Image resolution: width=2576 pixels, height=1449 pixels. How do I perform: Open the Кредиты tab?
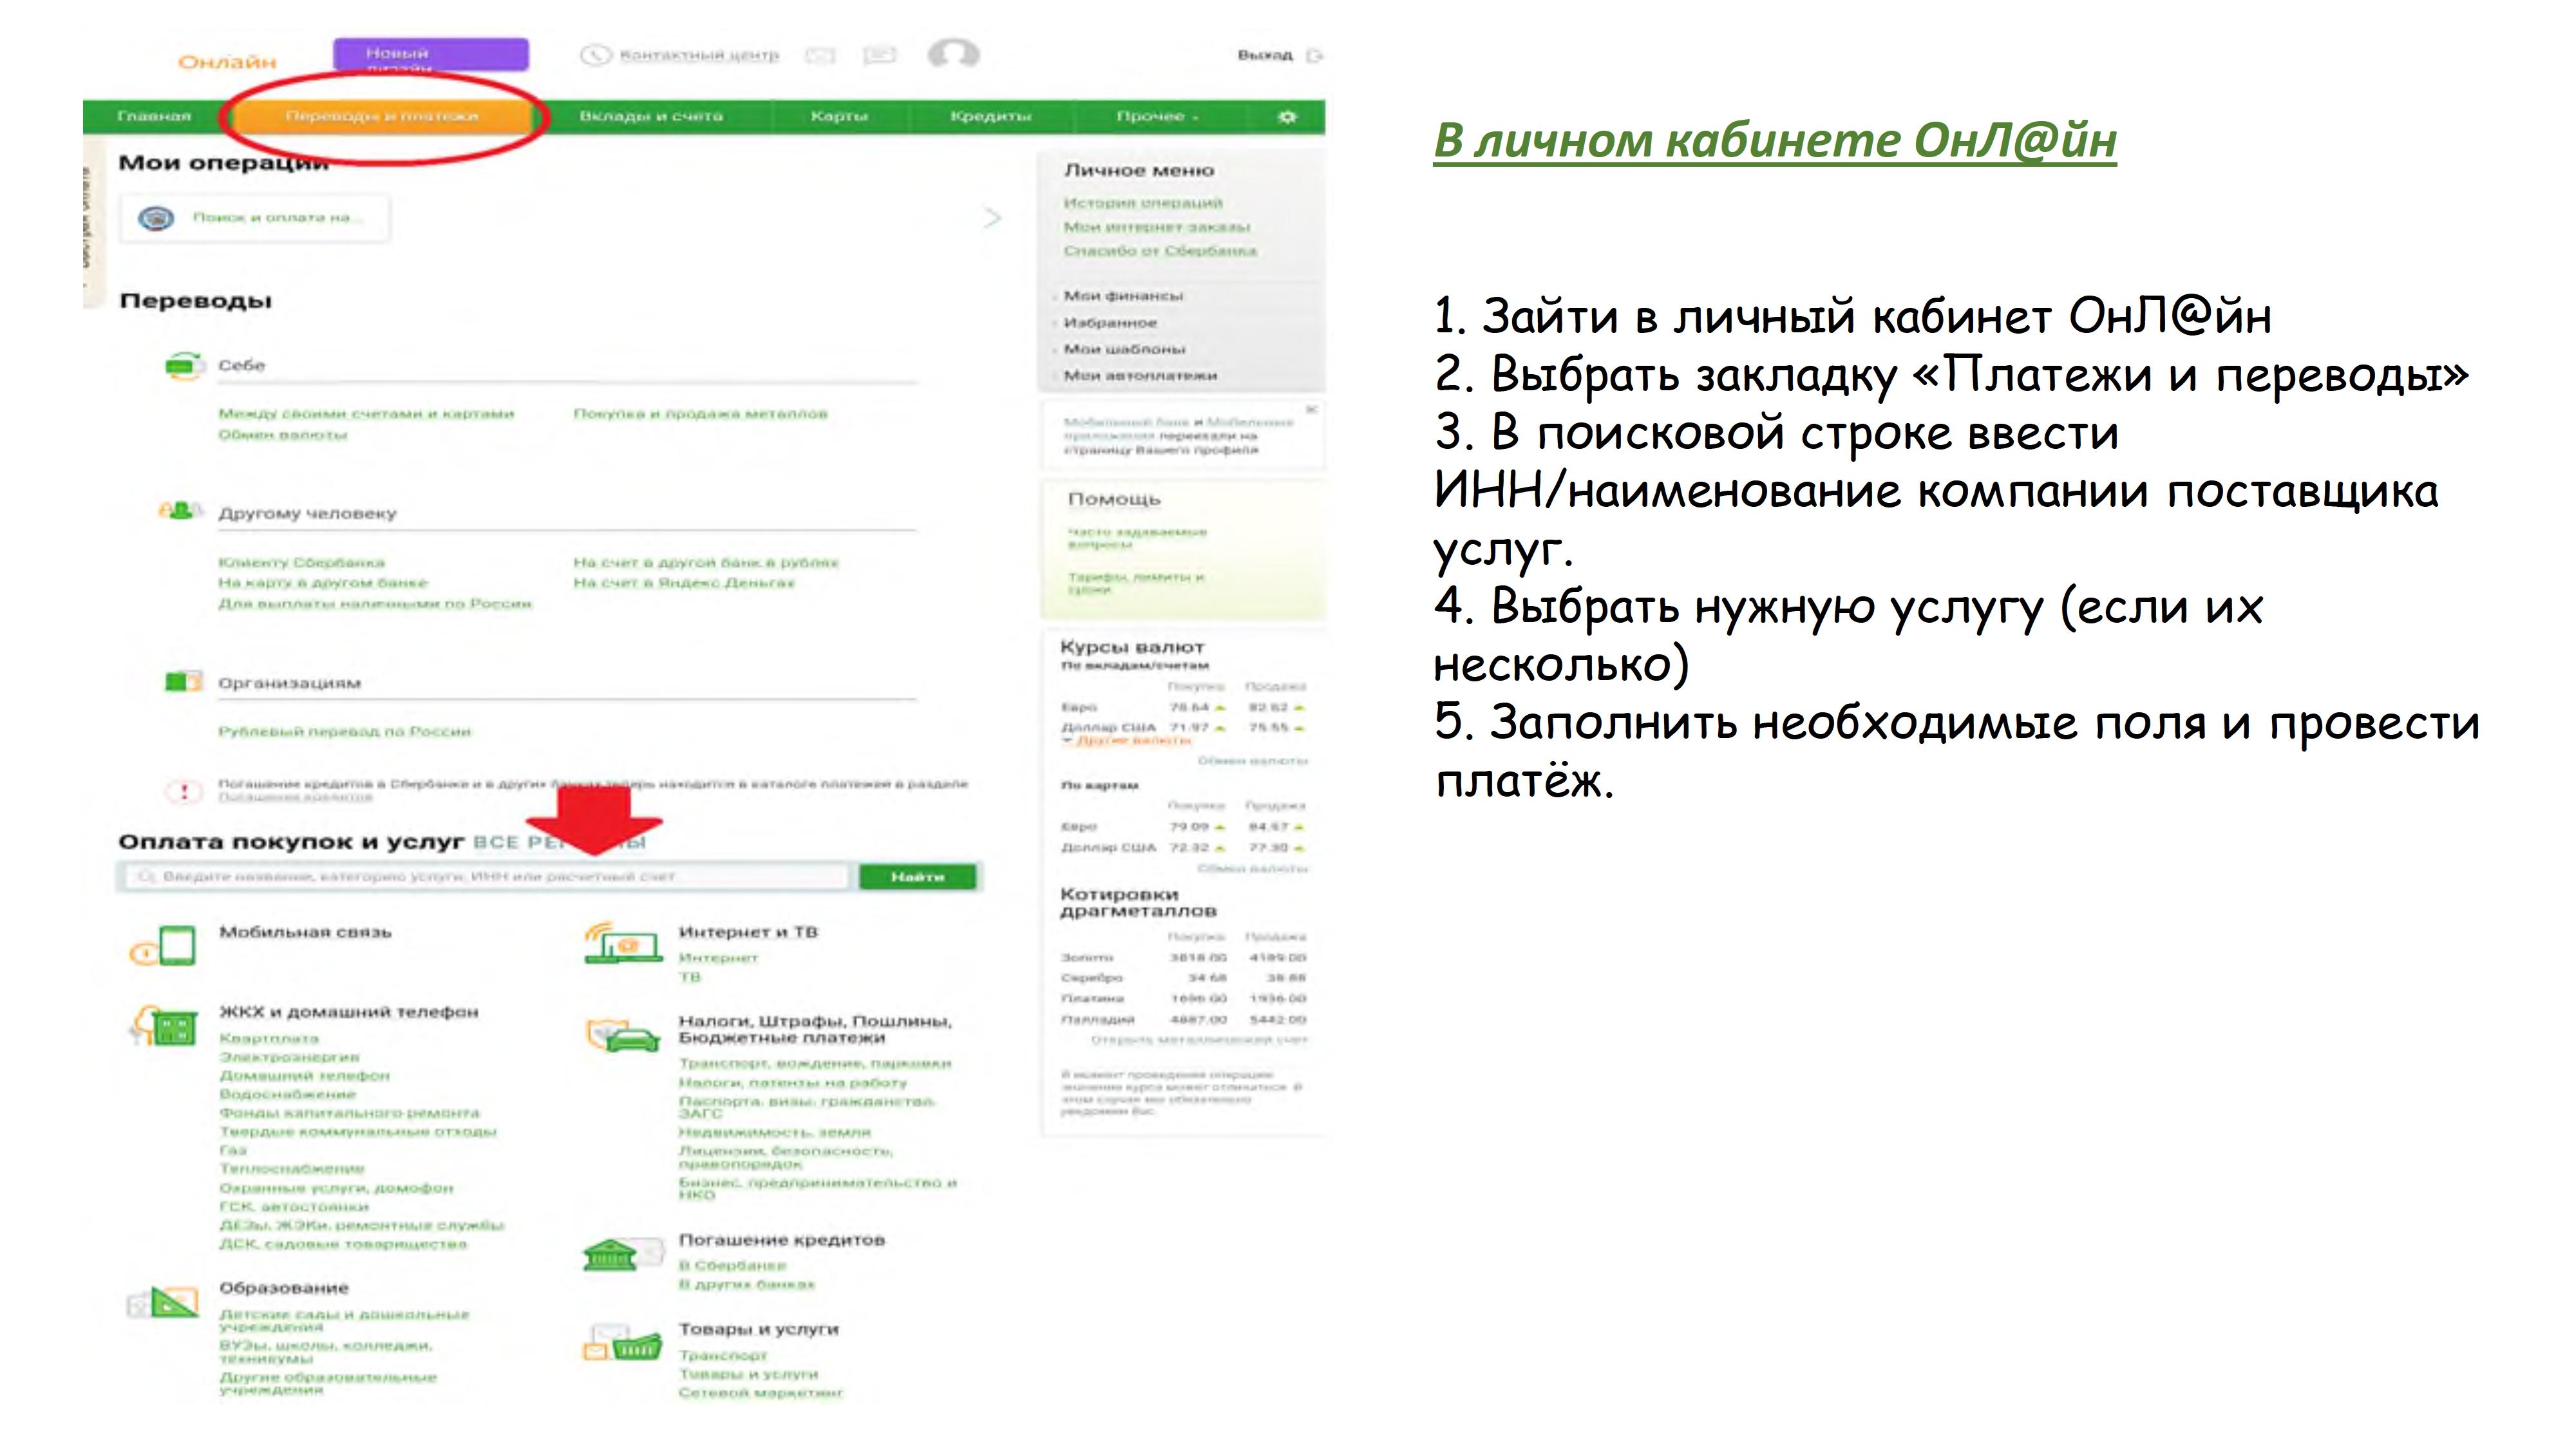coord(990,117)
